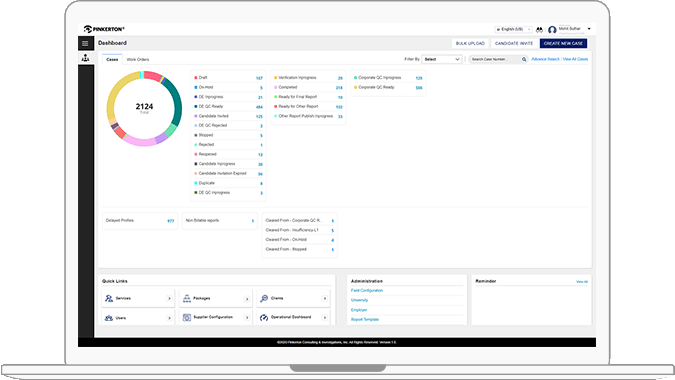Click the arrow on the Clients card
This screenshot has width=675, height=380.
click(325, 298)
